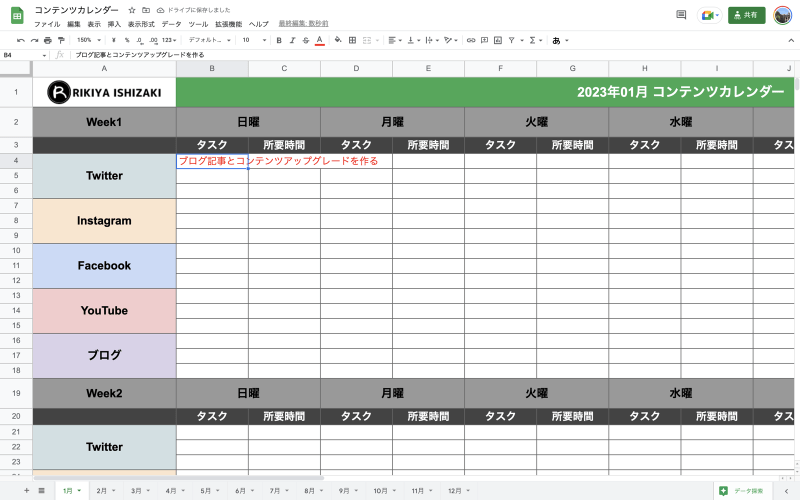Open the comment history icon

click(681, 15)
